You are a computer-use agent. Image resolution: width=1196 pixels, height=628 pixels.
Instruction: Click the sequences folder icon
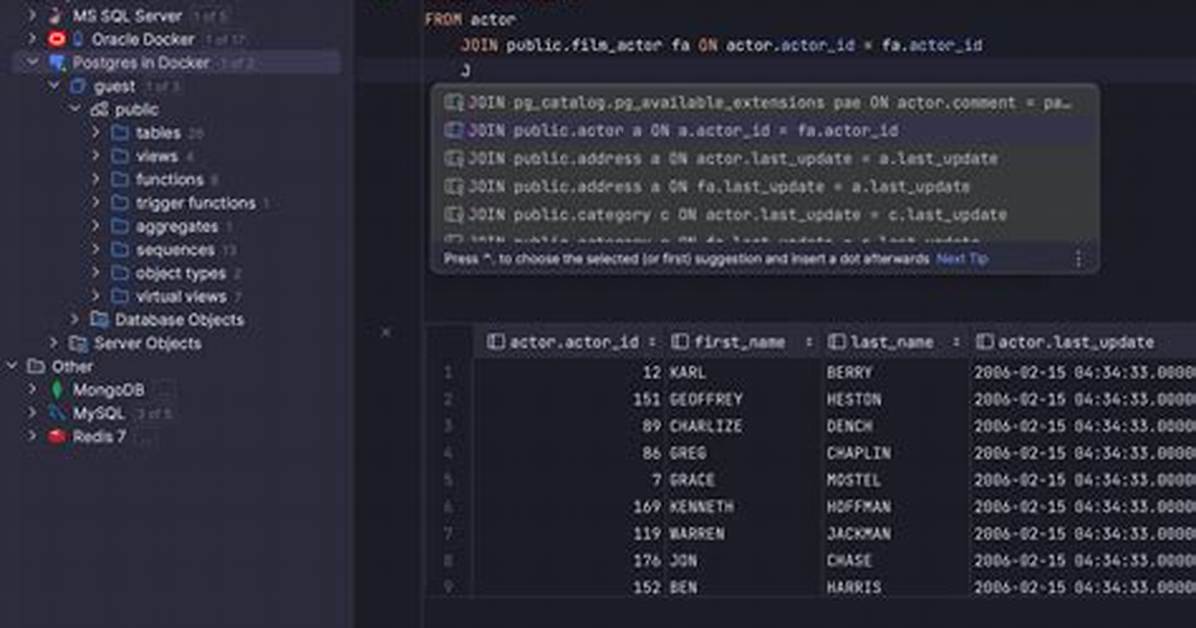click(x=120, y=250)
